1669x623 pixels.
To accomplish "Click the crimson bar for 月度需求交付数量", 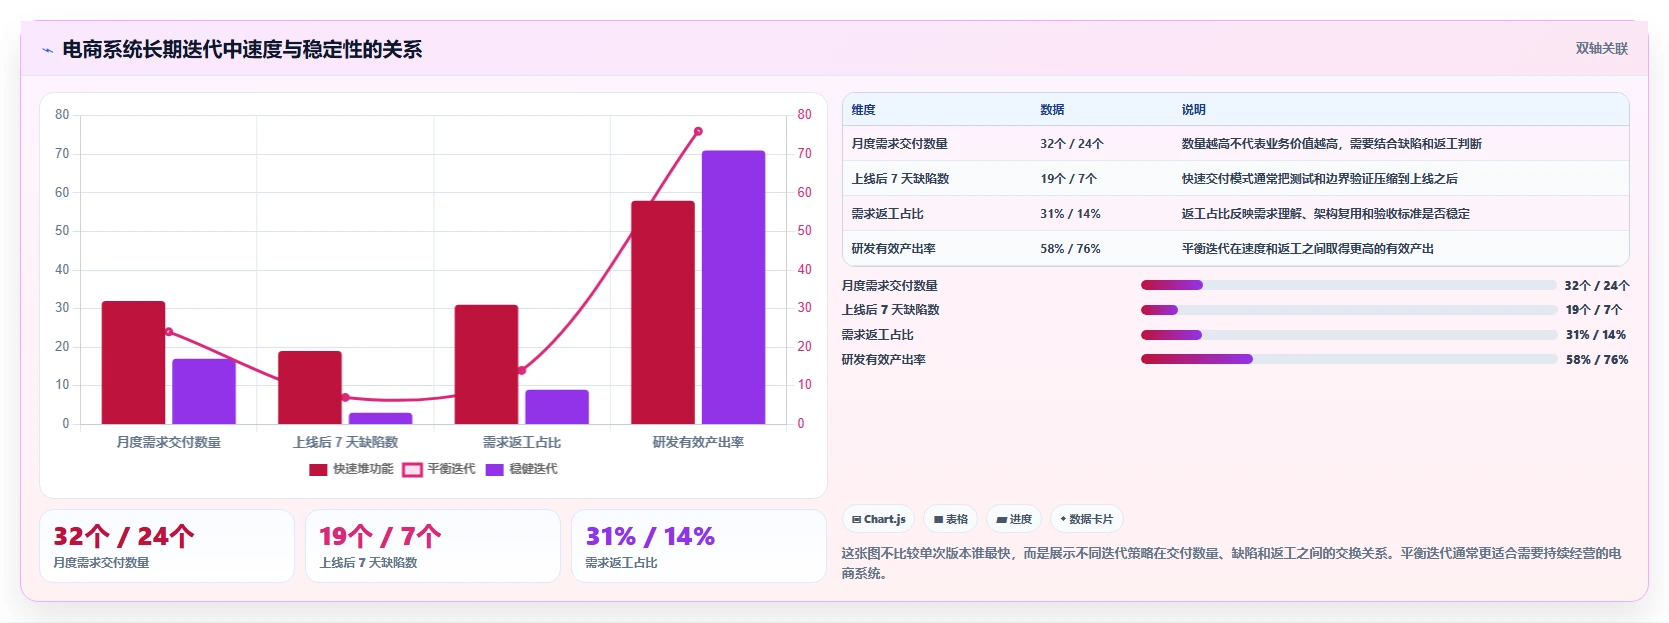I will (133, 362).
